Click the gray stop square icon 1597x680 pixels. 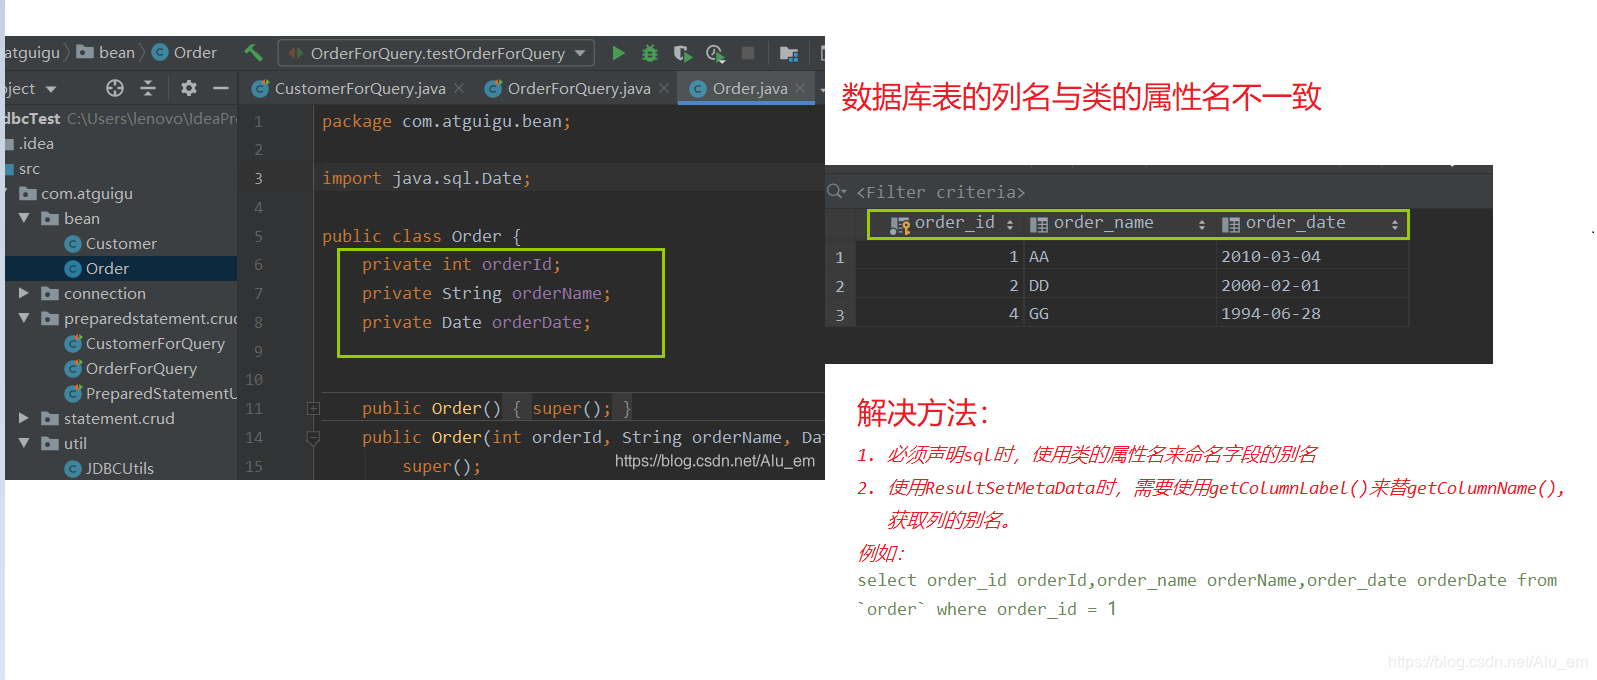tap(748, 53)
